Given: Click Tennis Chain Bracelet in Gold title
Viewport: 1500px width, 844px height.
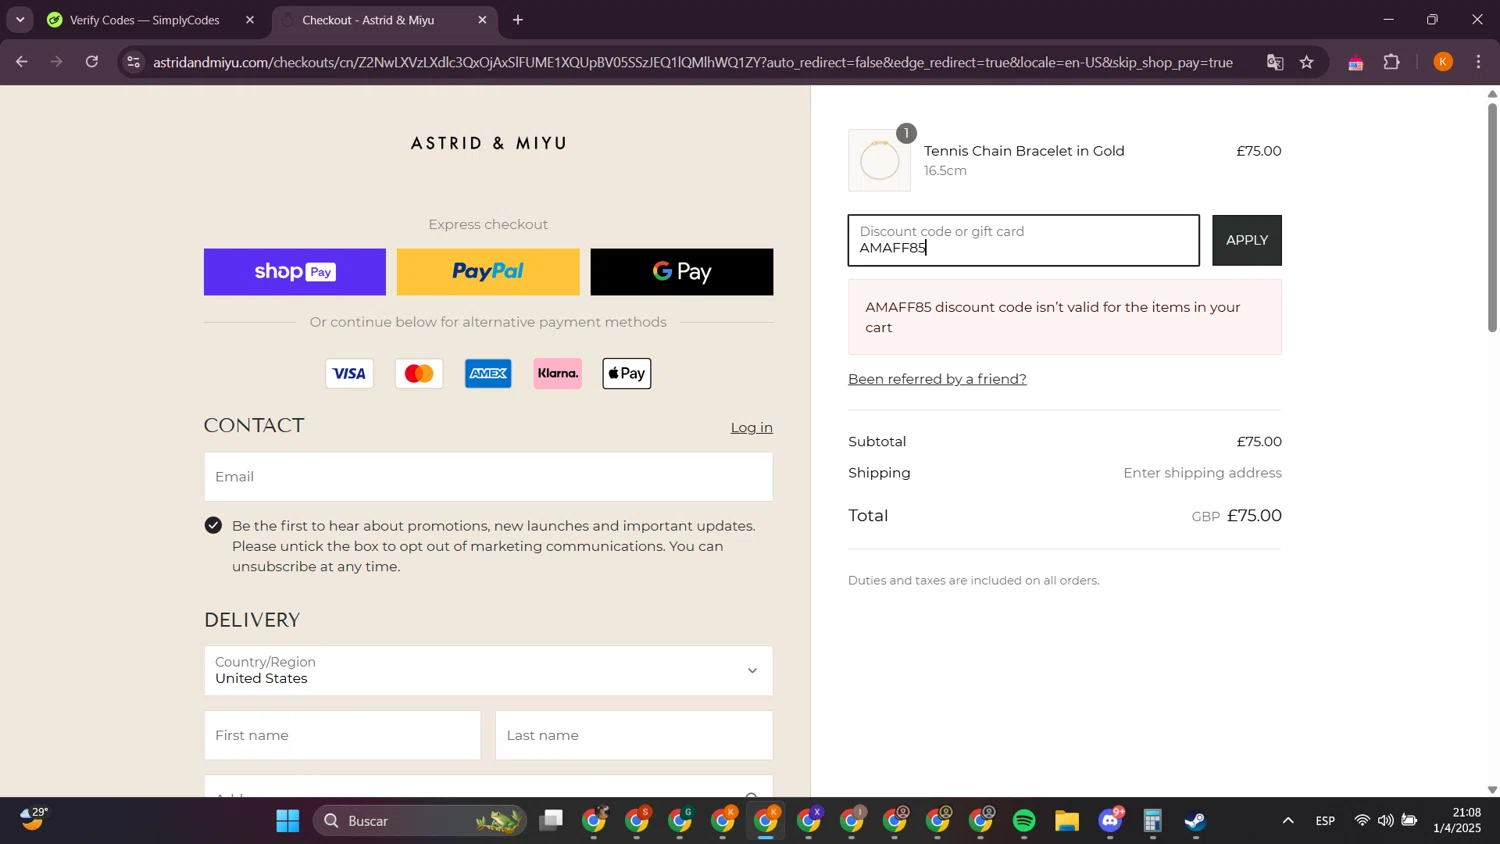Looking at the screenshot, I should (x=1024, y=151).
